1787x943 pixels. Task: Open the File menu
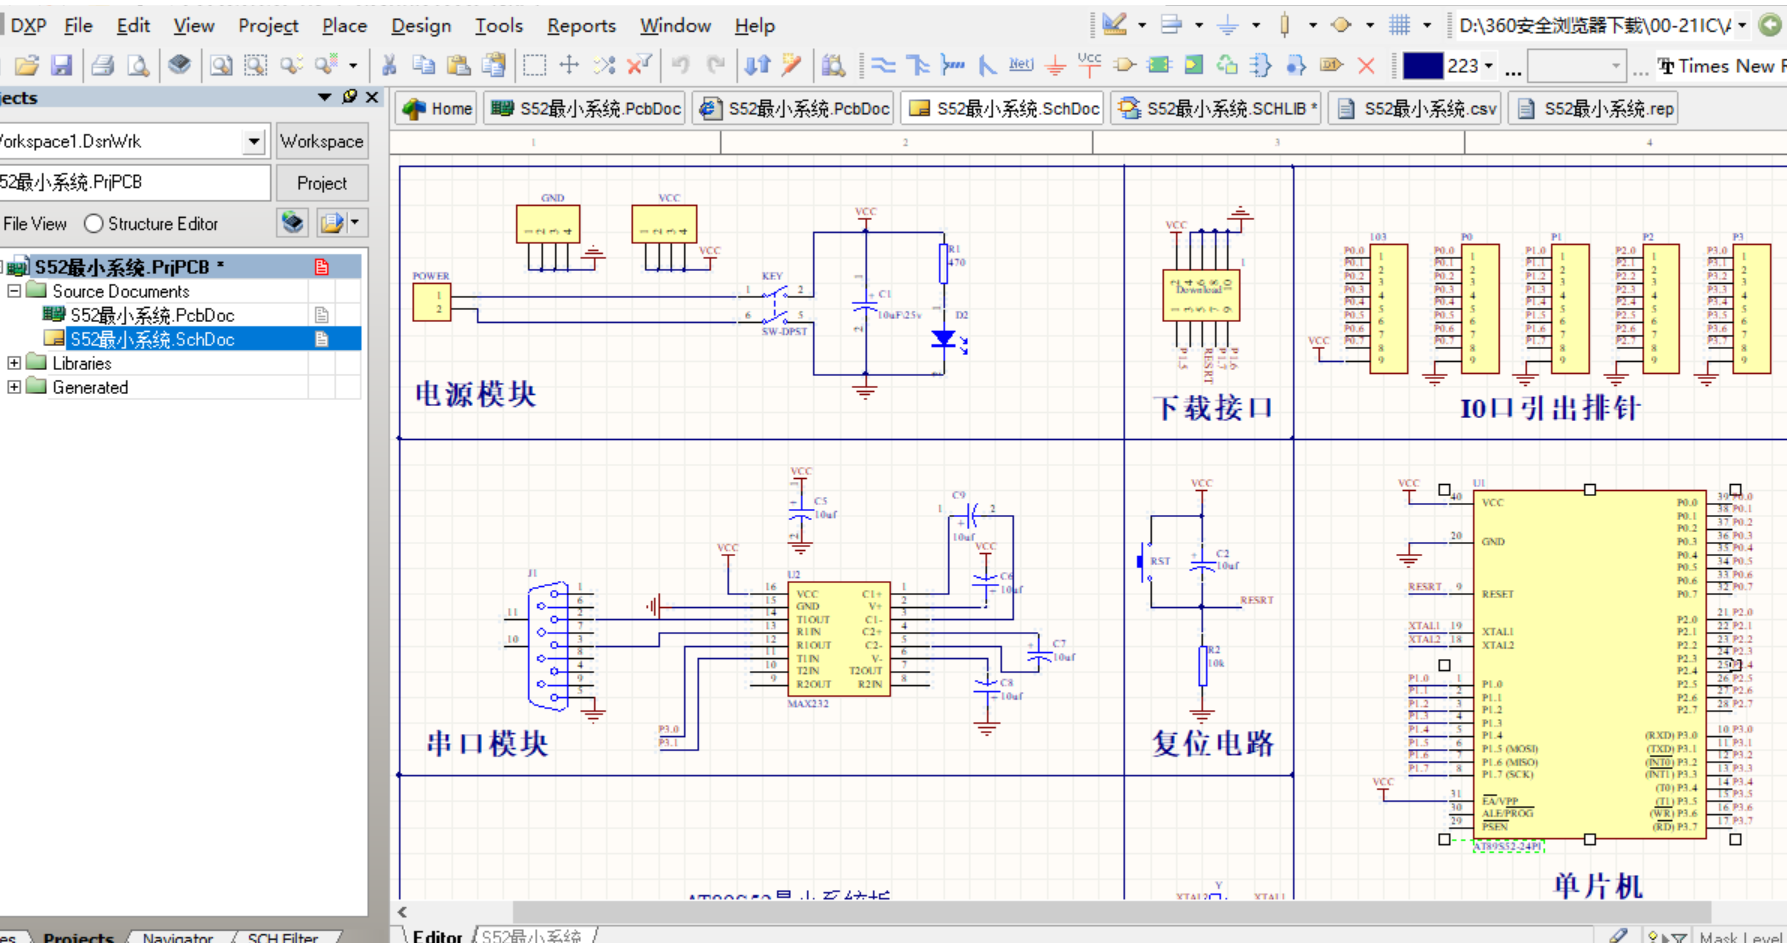(x=78, y=25)
